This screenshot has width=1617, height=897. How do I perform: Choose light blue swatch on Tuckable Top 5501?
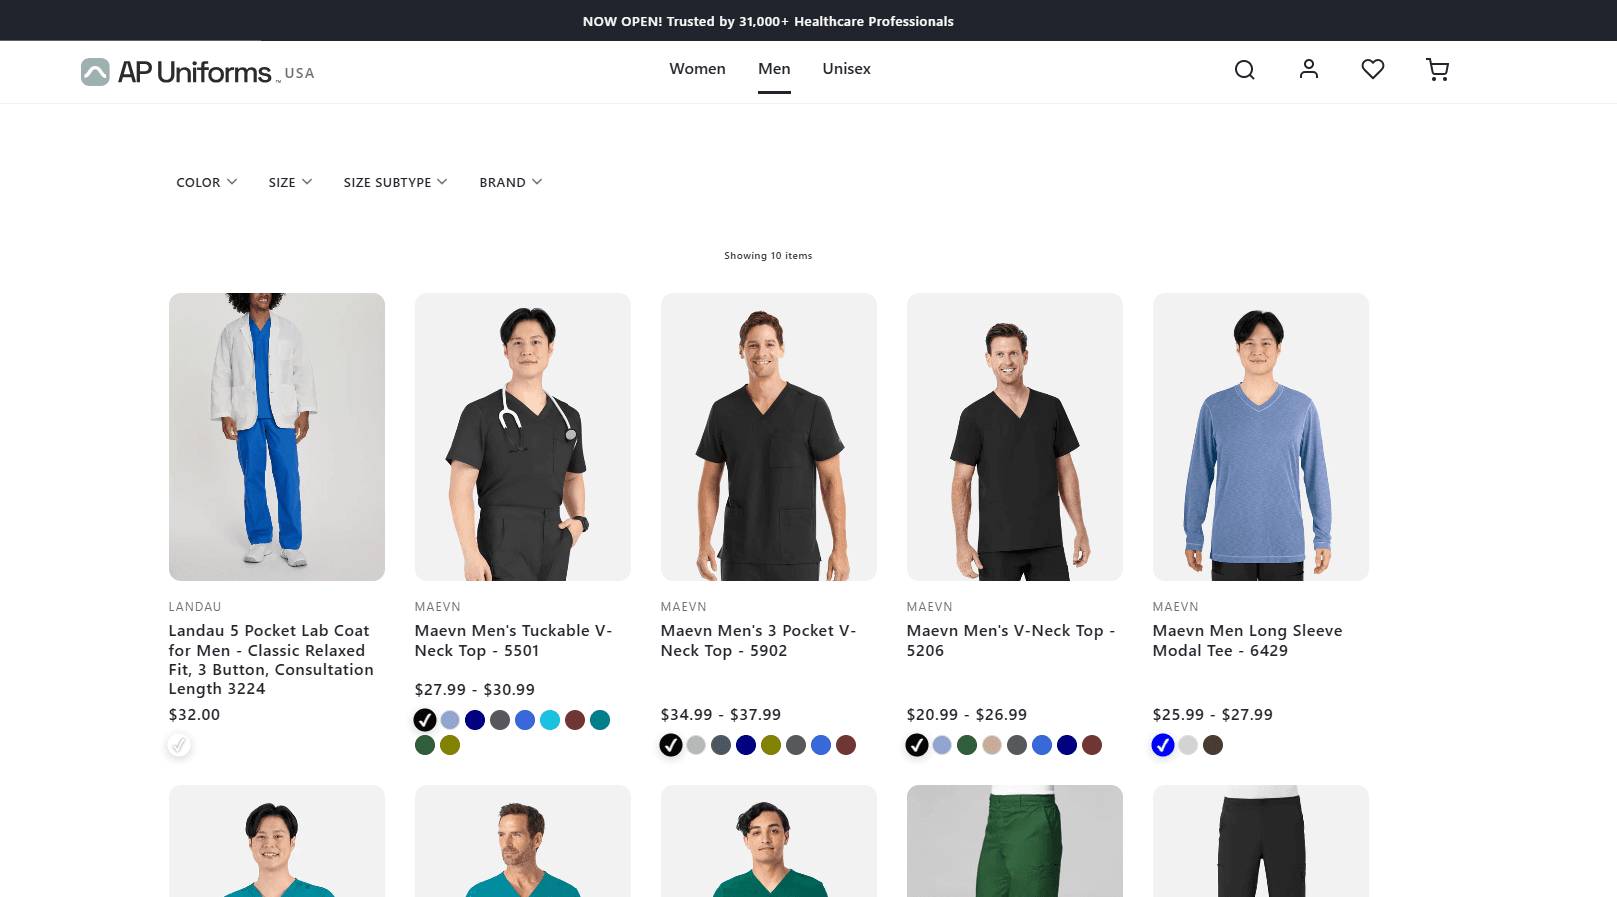[x=450, y=720]
